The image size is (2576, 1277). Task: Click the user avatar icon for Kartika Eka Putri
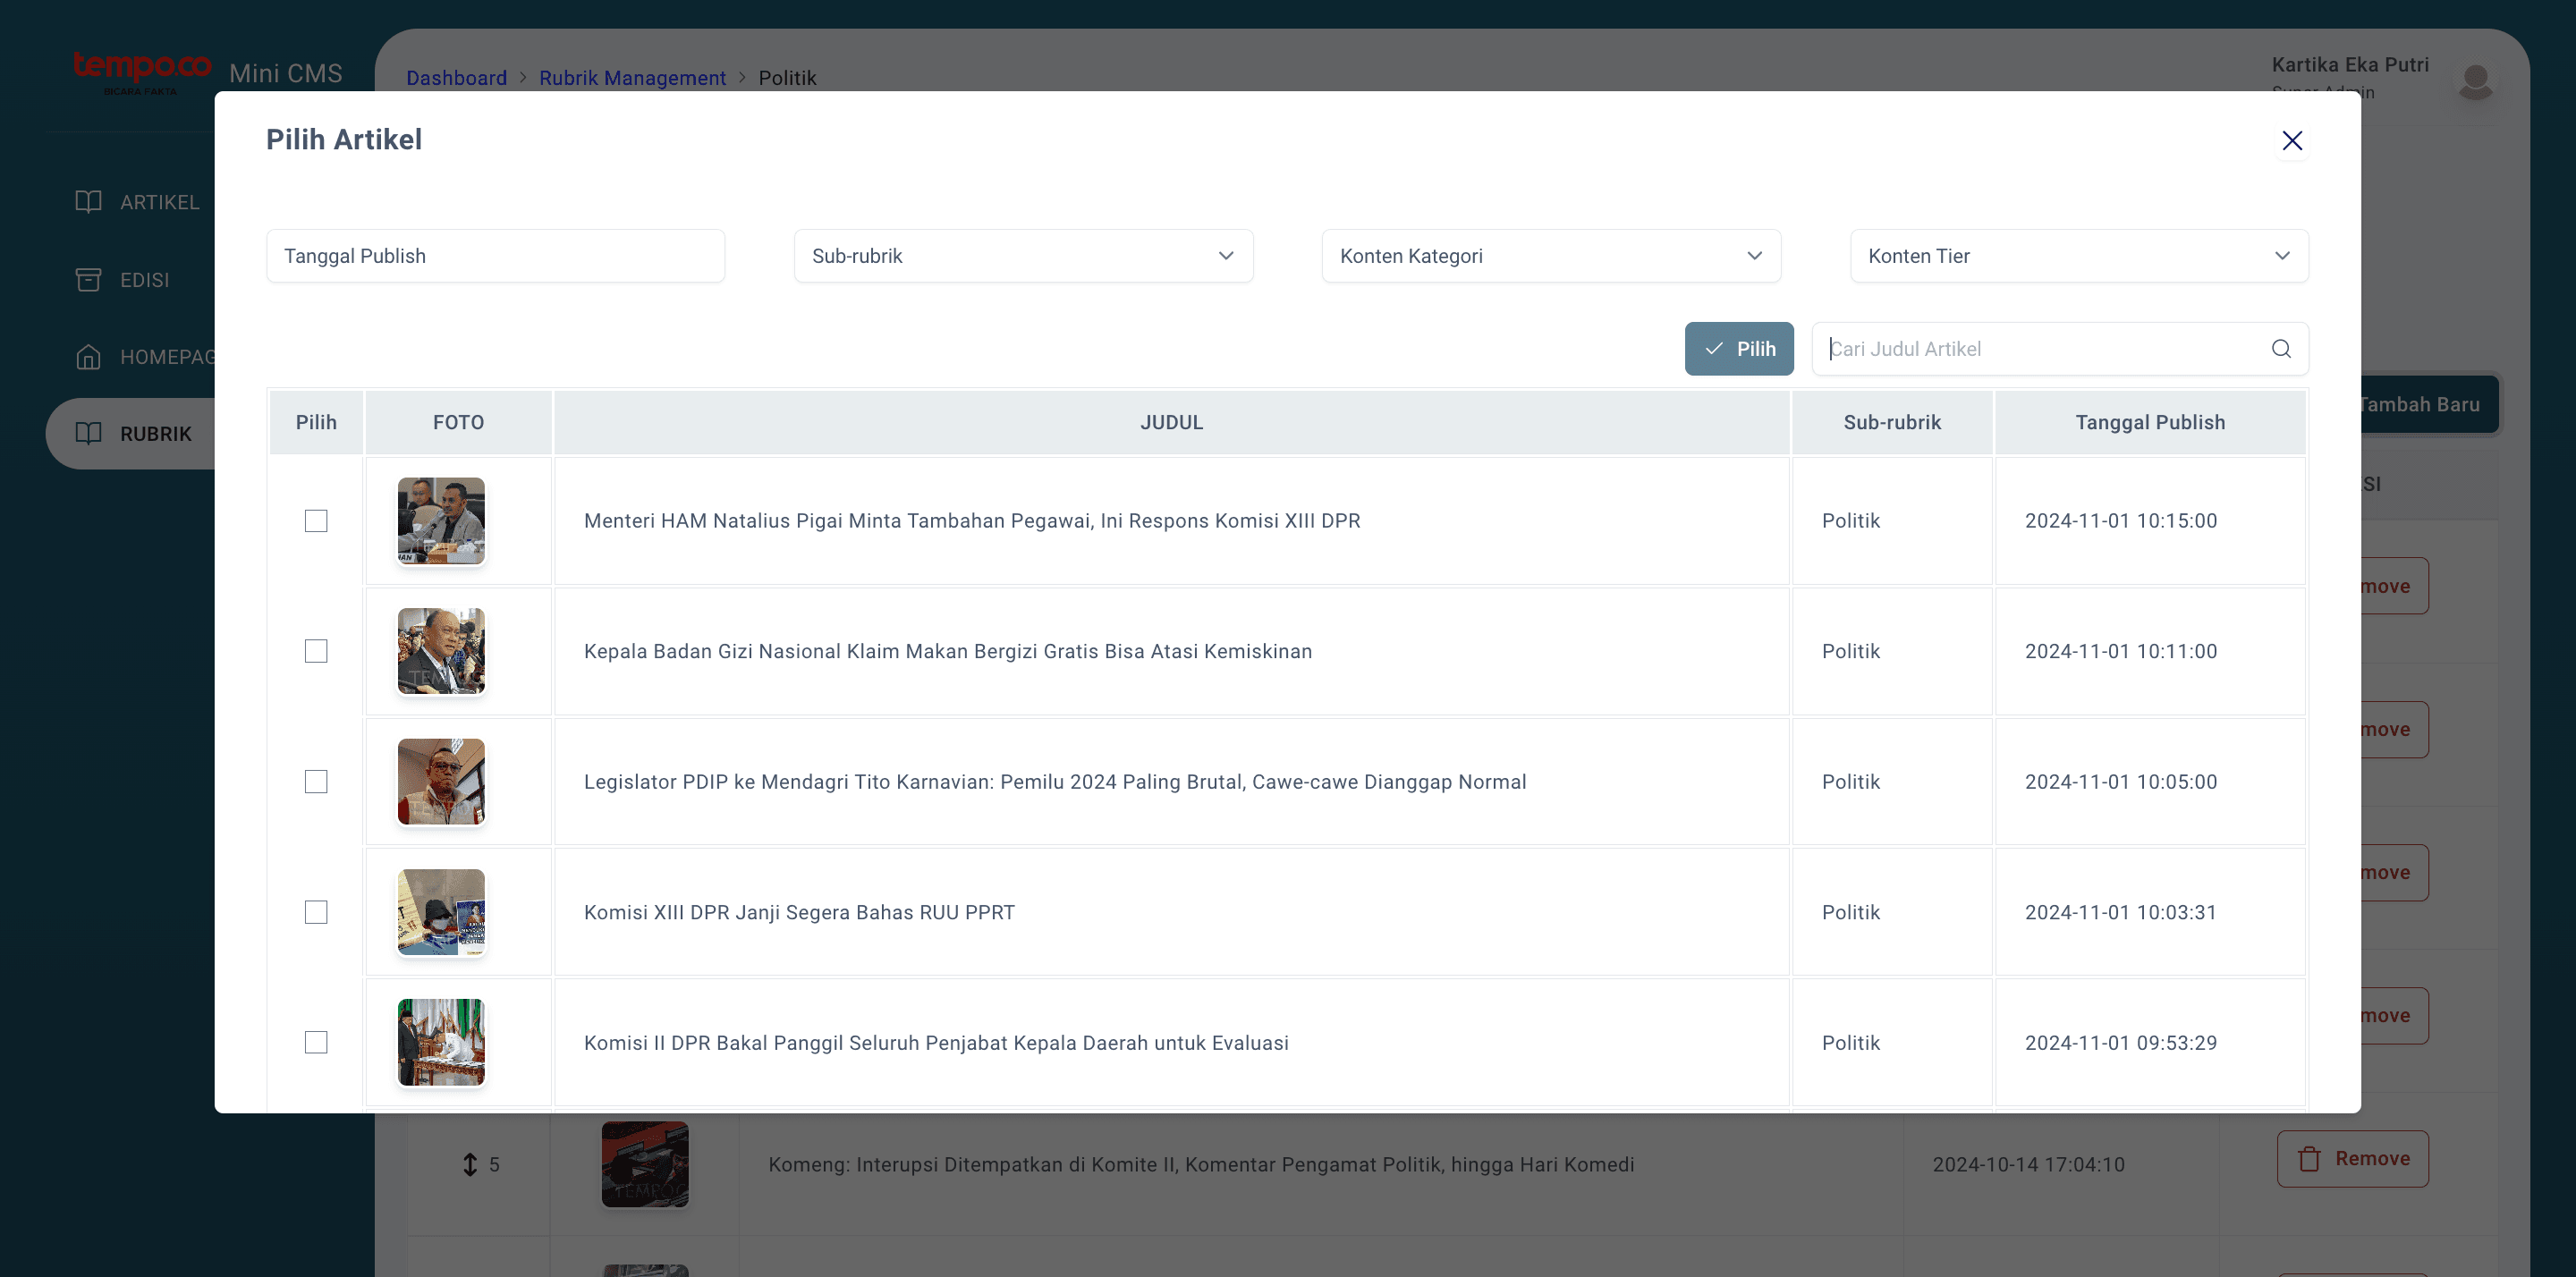coord(2476,82)
